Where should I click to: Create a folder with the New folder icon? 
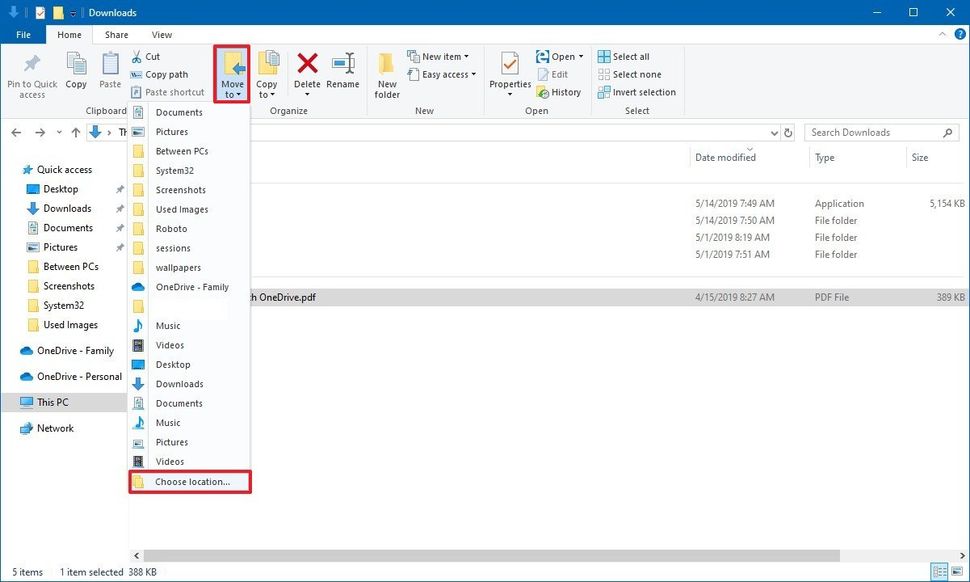click(386, 72)
